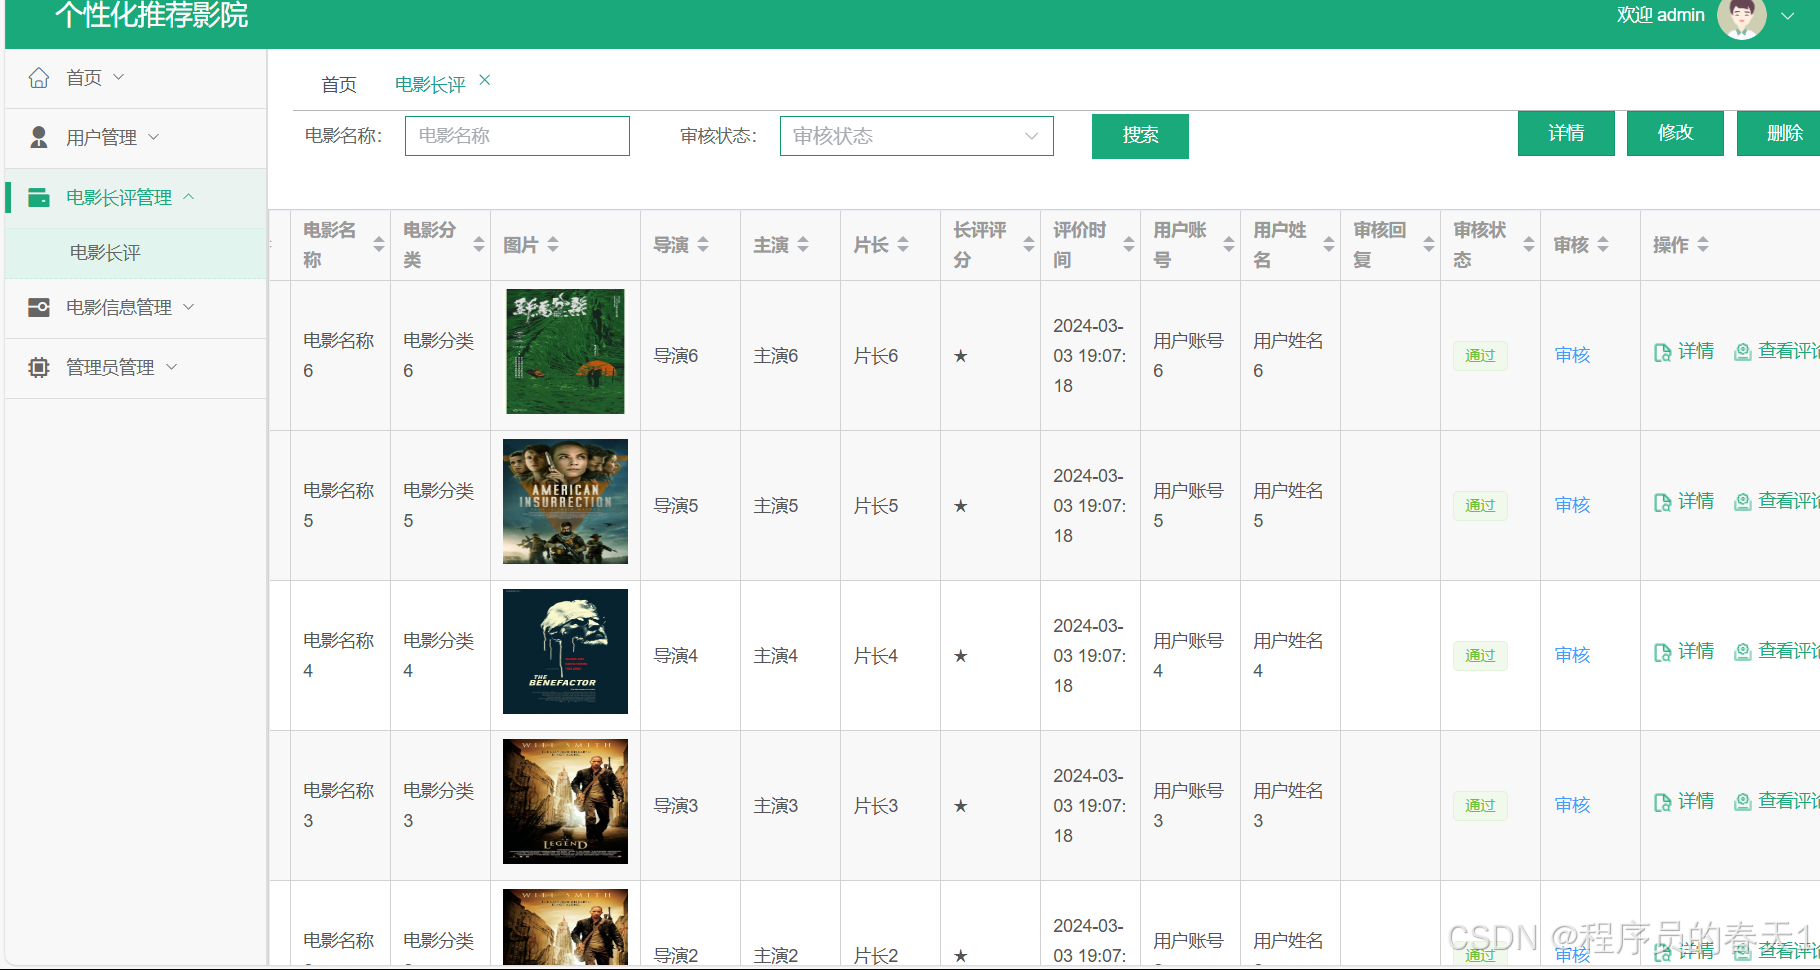The image size is (1820, 970).
Task: Open the admin avatar picture
Action: pos(1742,17)
